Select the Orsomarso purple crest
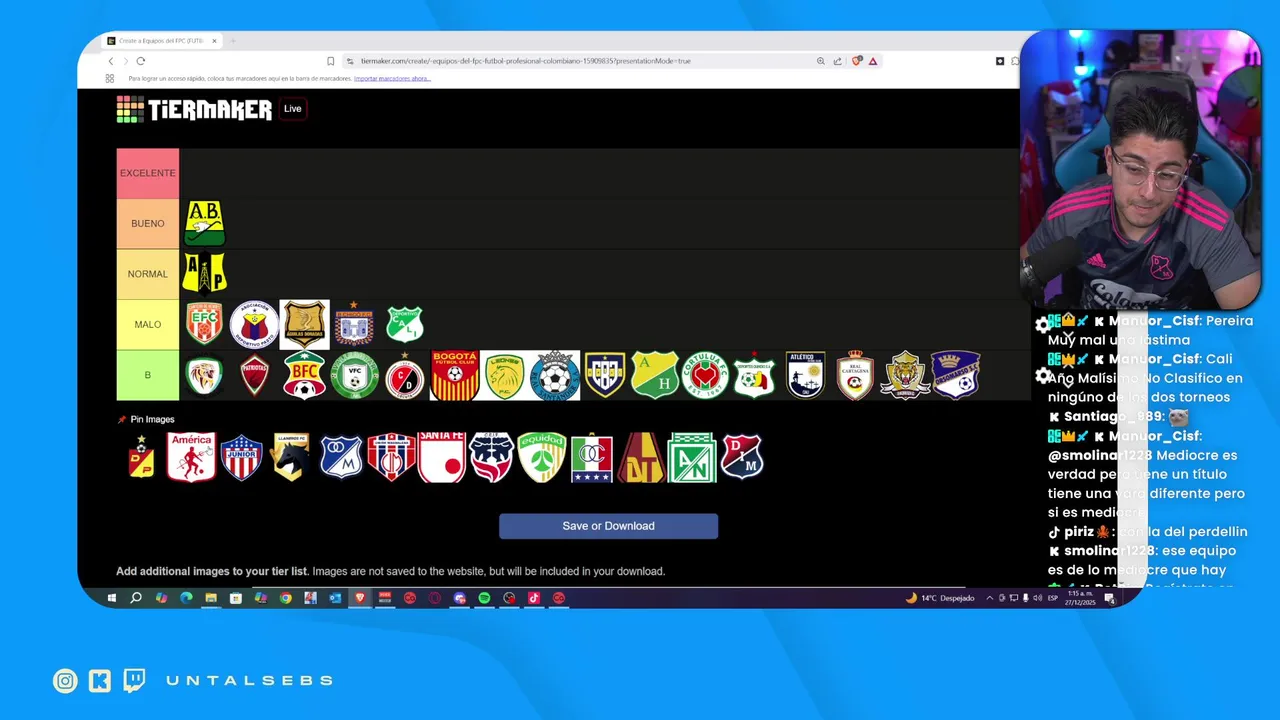 [x=955, y=375]
